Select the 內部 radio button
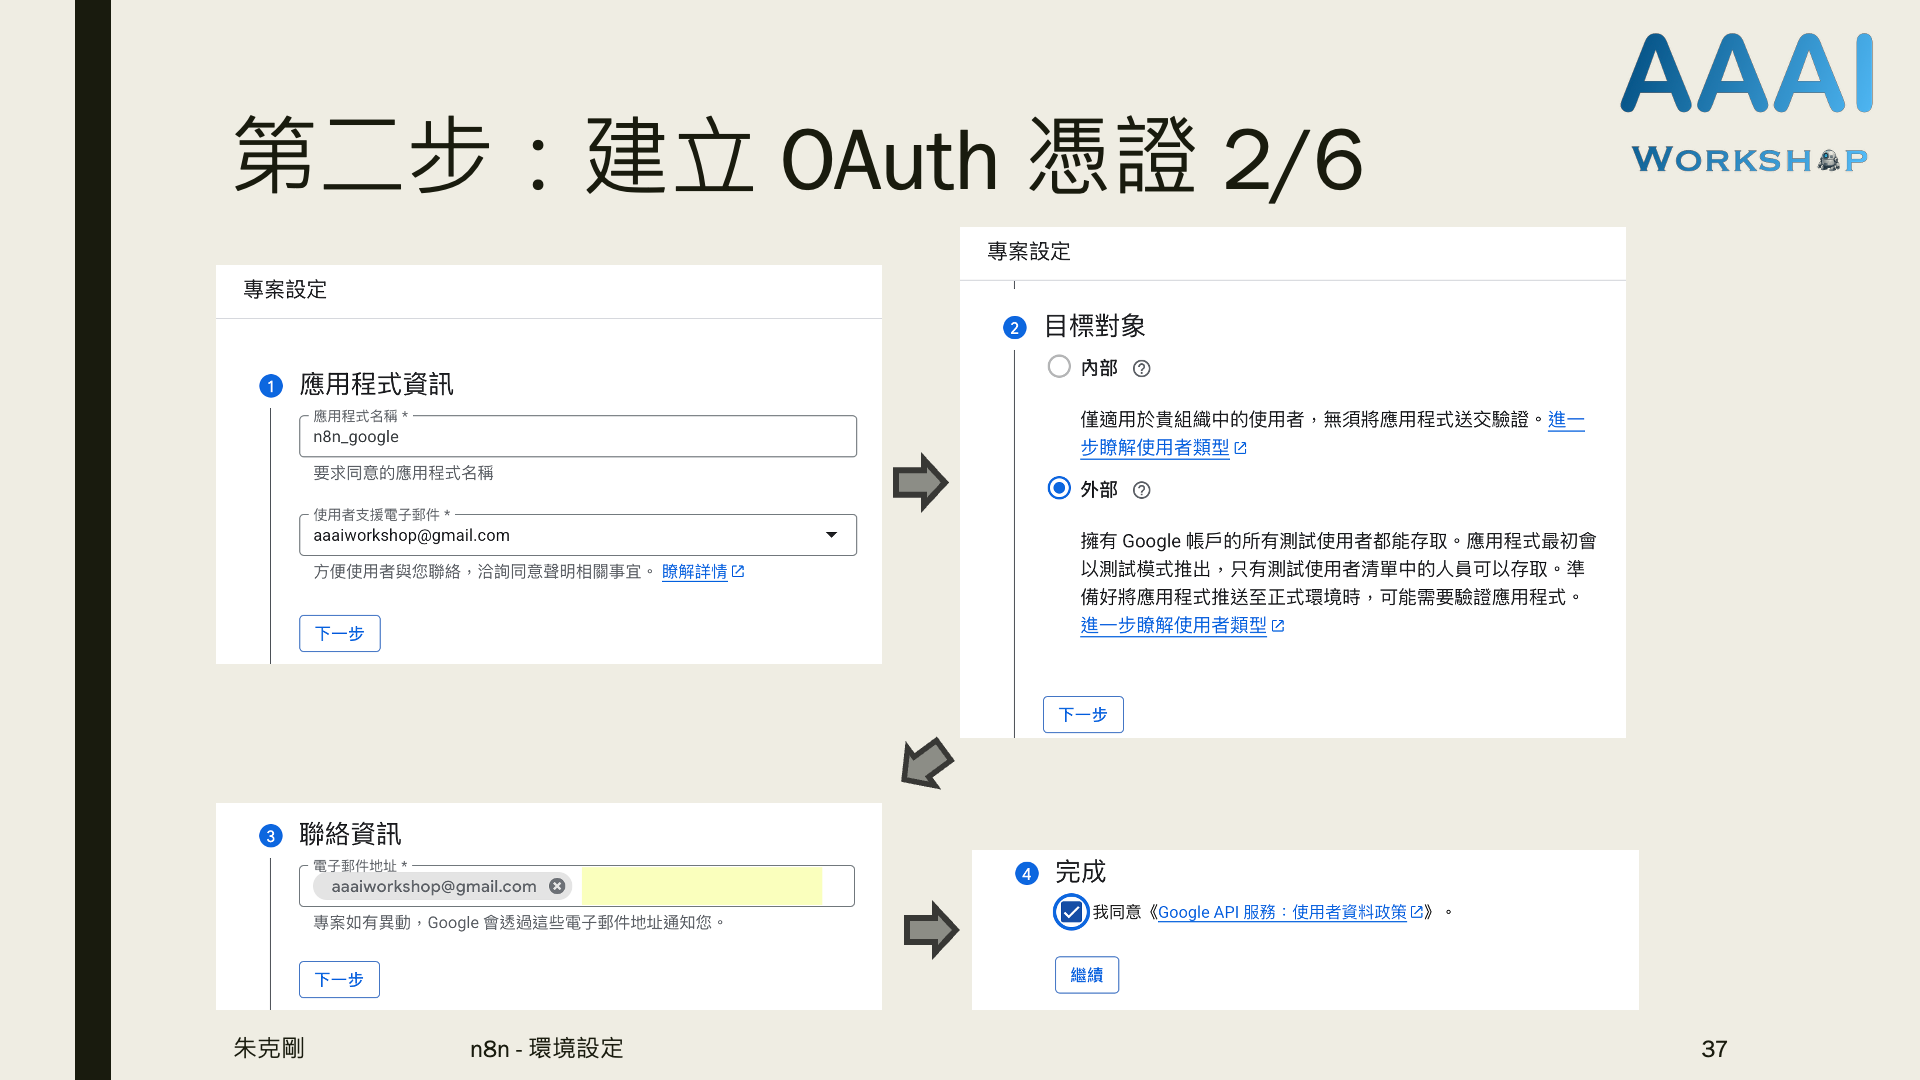This screenshot has height=1080, width=1920. tap(1059, 367)
